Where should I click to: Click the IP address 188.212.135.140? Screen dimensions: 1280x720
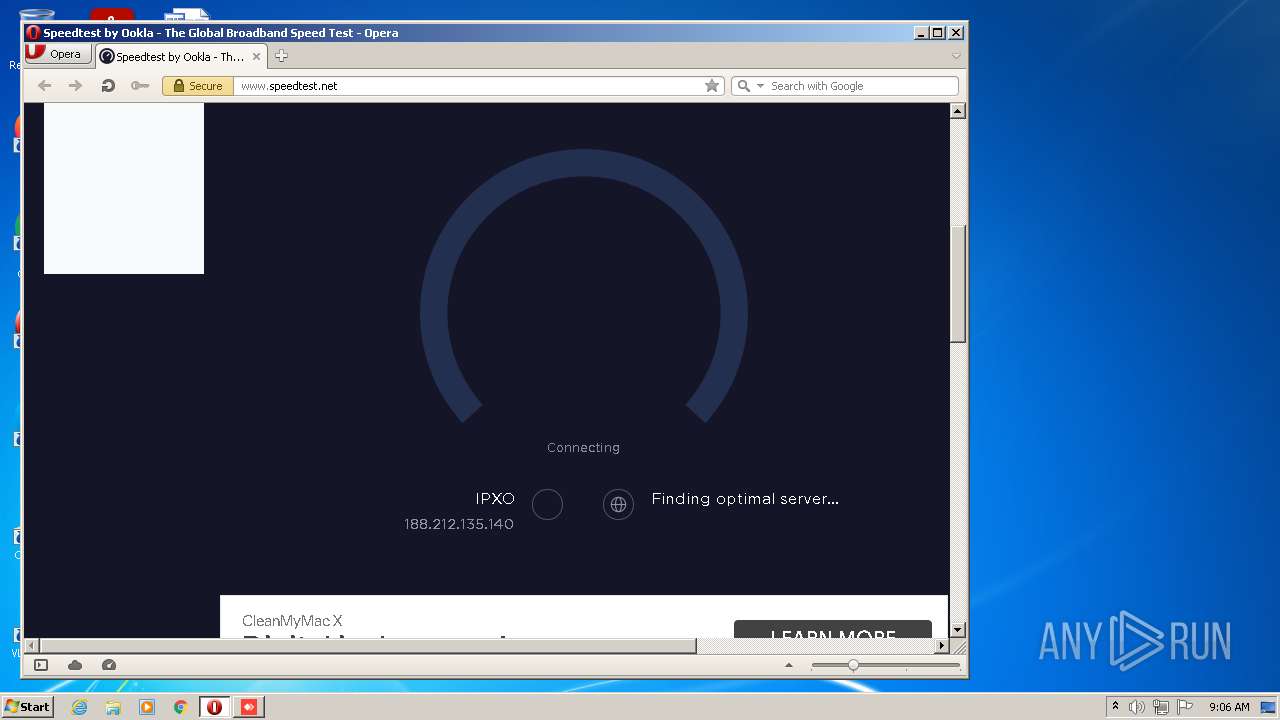[459, 524]
